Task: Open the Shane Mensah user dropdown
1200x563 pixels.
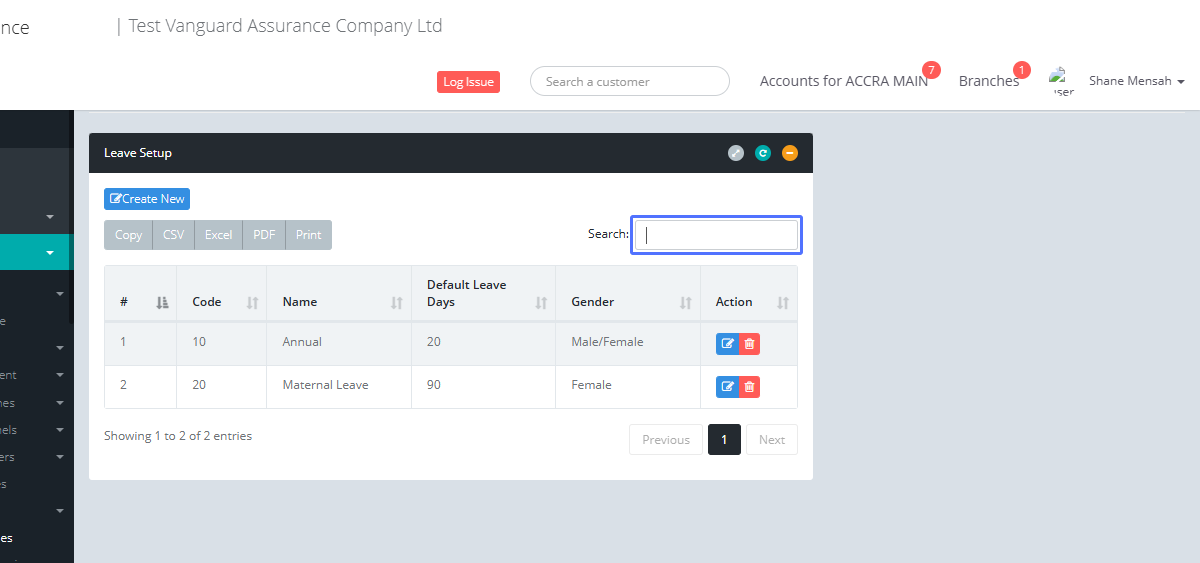Action: coord(1136,81)
